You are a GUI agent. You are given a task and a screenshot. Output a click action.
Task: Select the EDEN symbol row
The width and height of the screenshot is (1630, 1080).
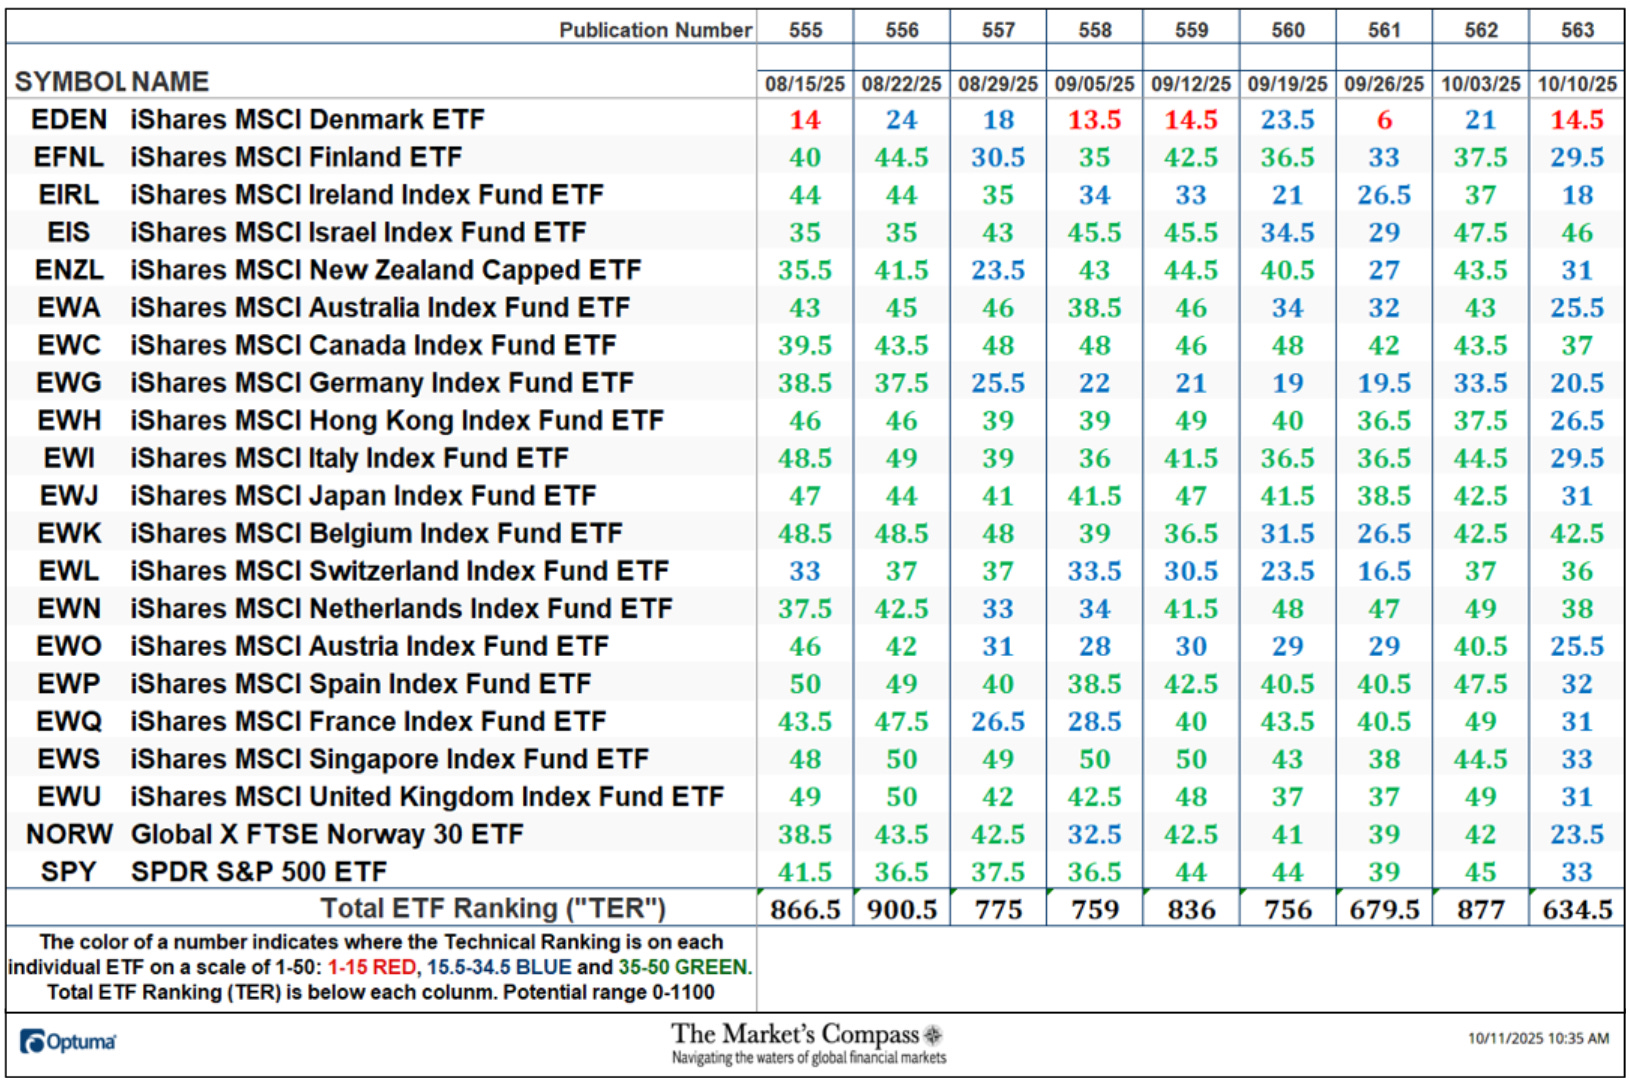(815, 119)
